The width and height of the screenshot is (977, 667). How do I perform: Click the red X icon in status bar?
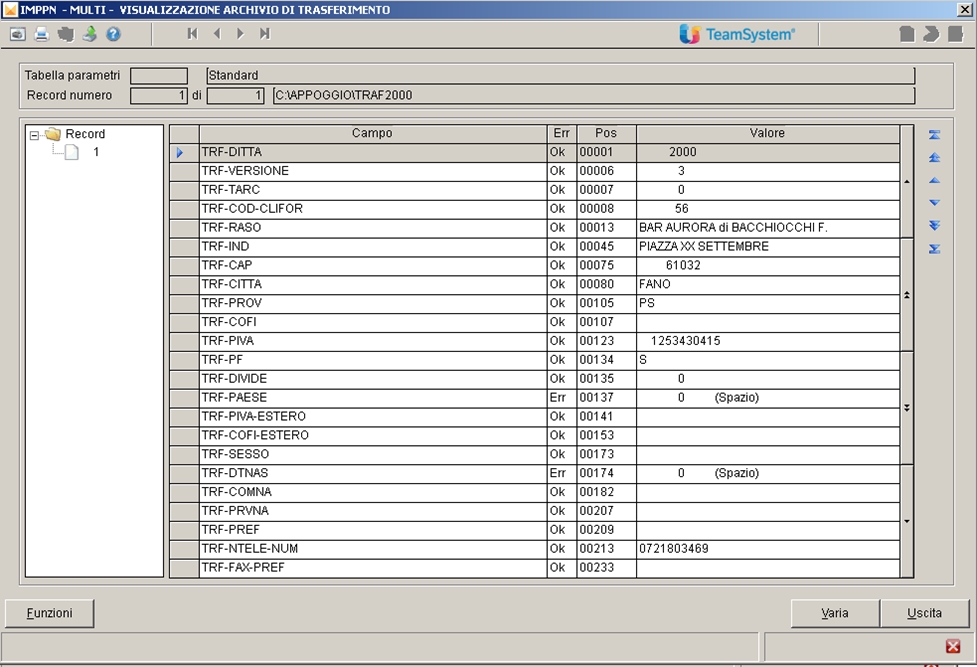(x=952, y=646)
